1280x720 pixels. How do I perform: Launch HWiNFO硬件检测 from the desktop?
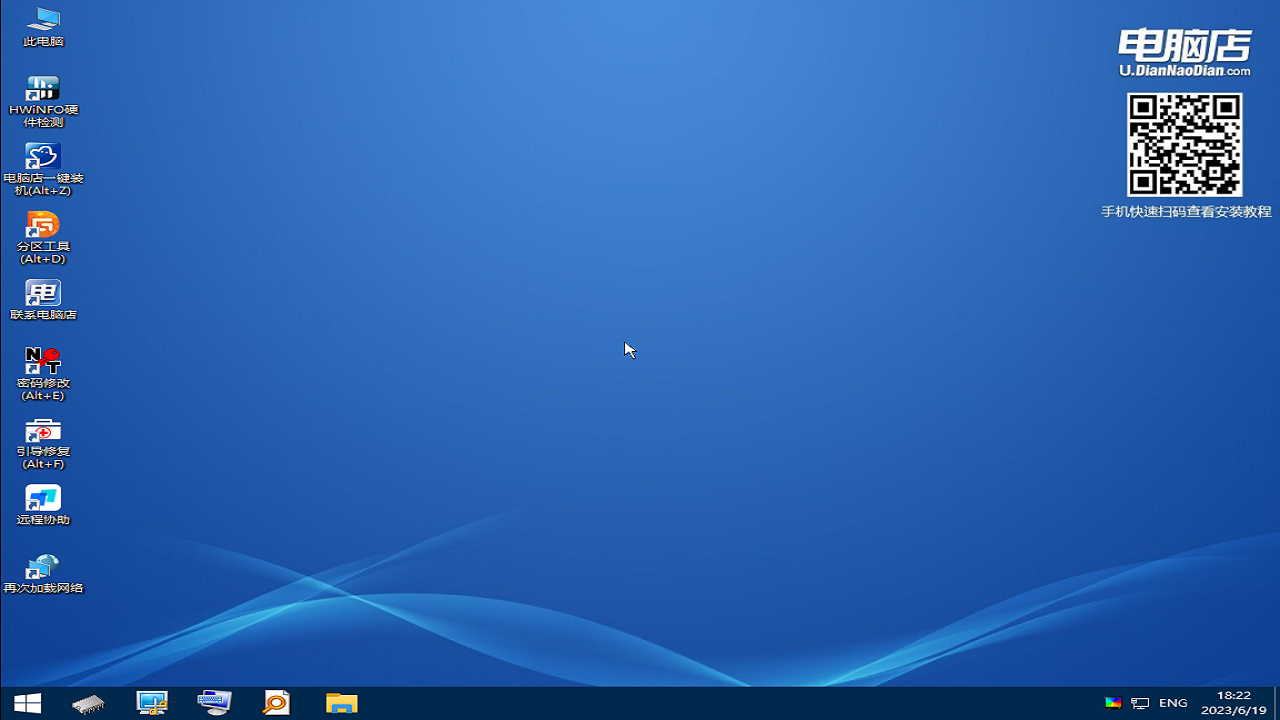click(43, 101)
